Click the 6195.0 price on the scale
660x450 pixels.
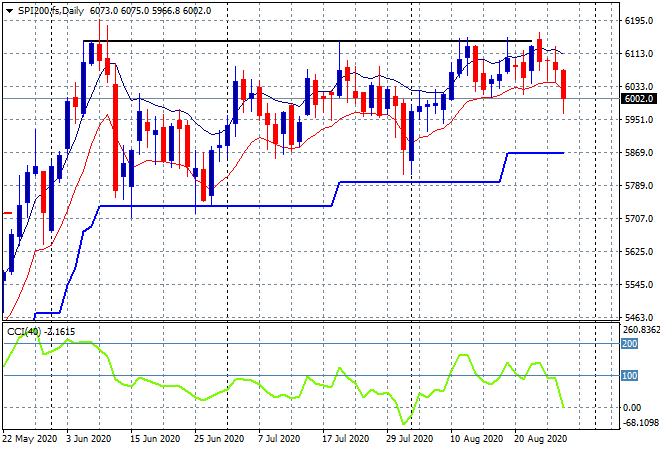639,21
